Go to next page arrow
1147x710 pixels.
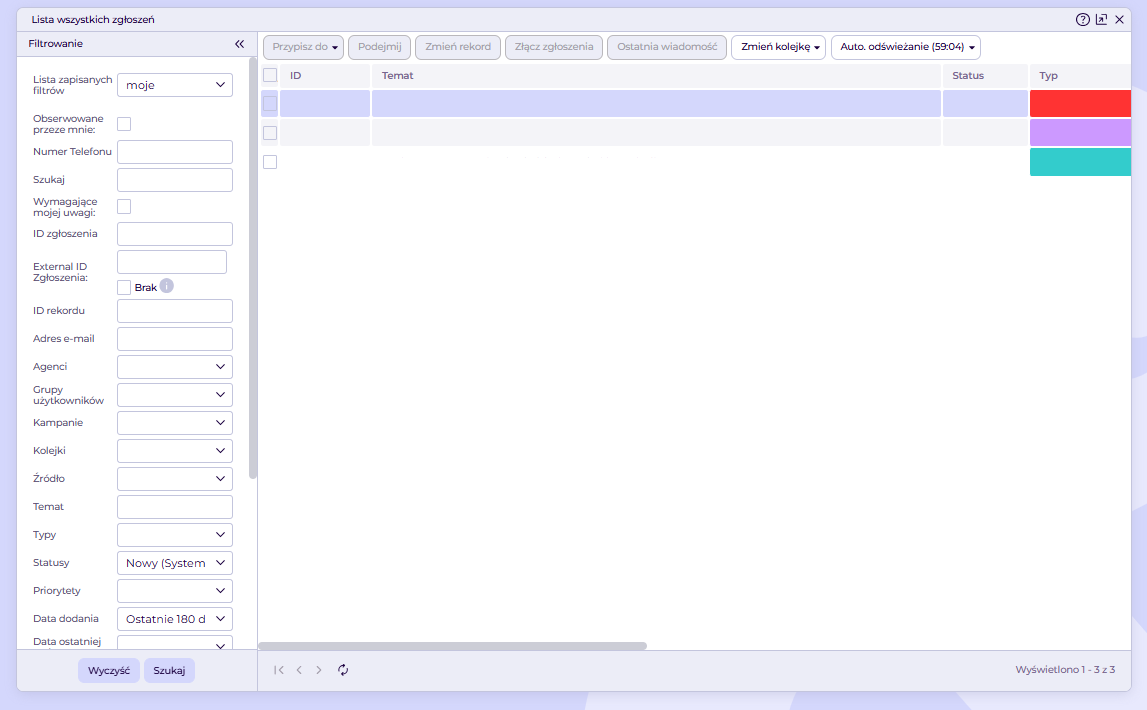coord(319,670)
